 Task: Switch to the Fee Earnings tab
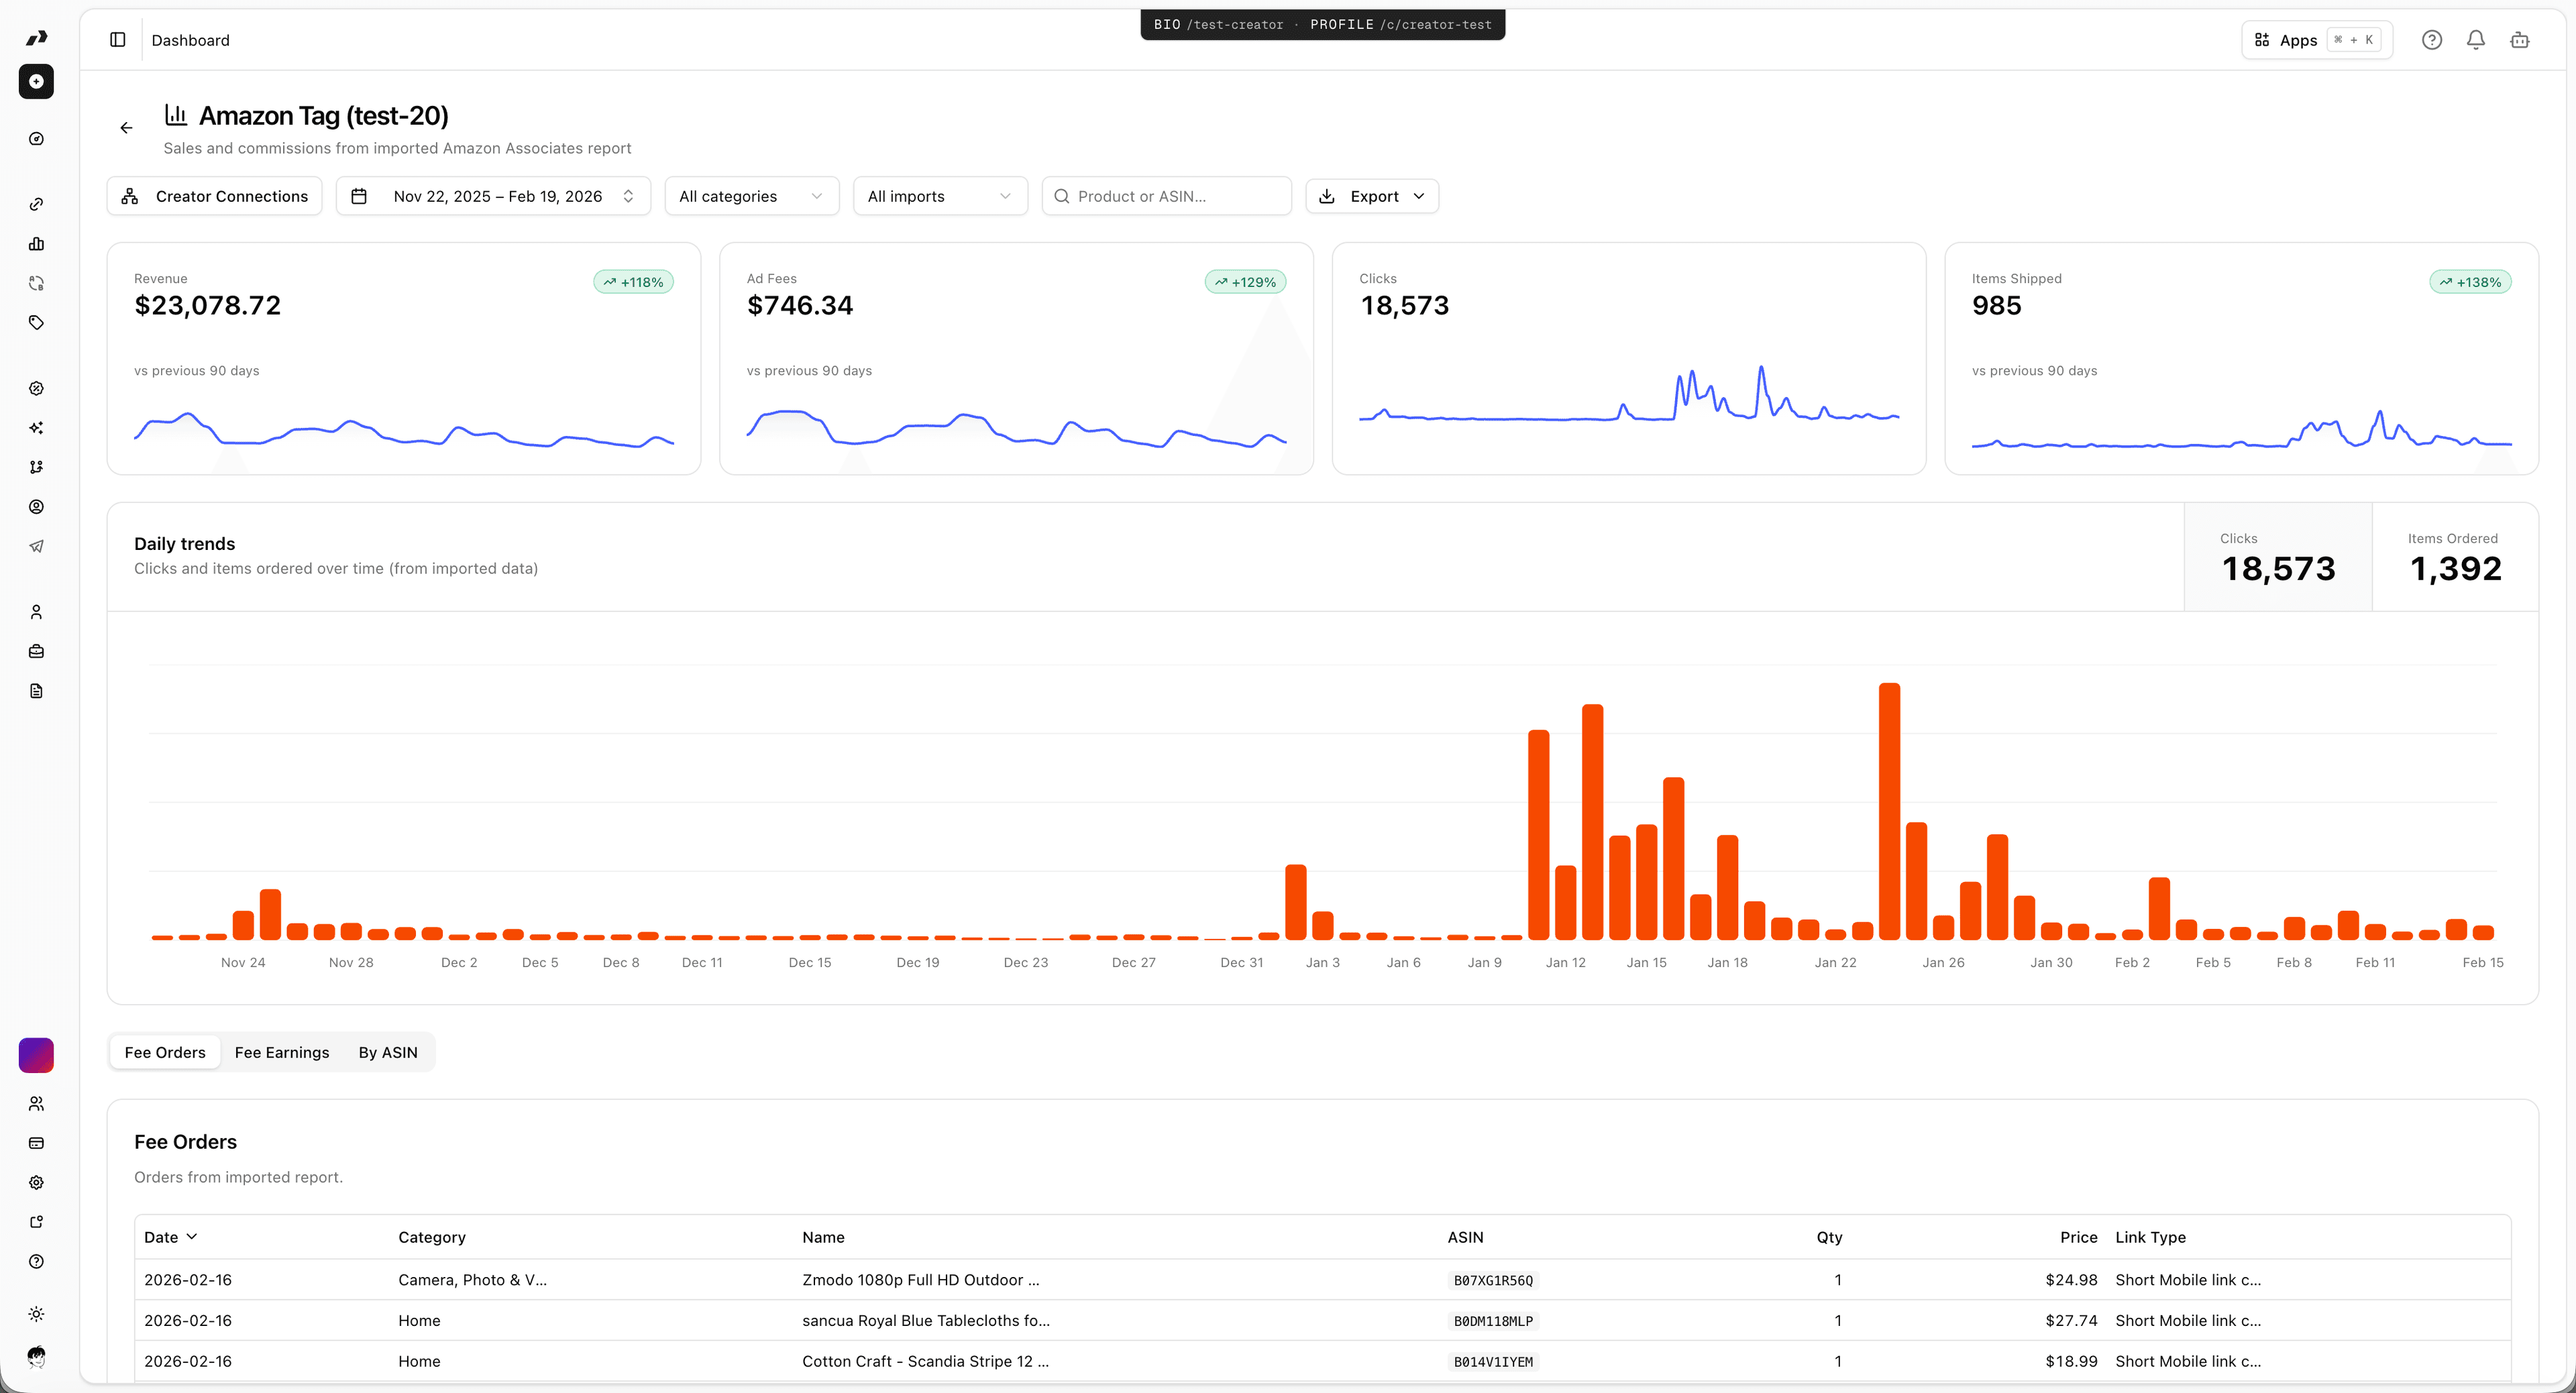(282, 1052)
